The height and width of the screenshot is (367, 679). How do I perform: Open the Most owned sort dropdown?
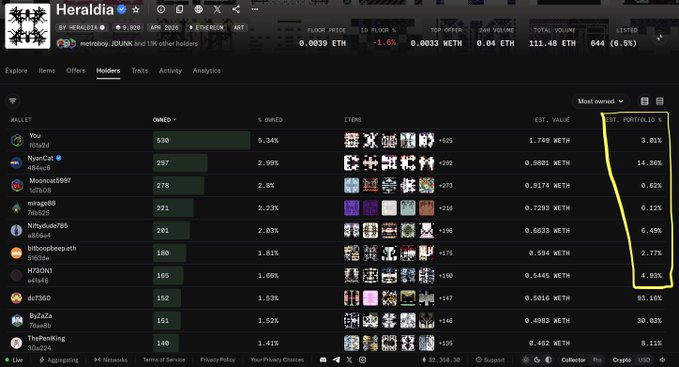coord(600,101)
